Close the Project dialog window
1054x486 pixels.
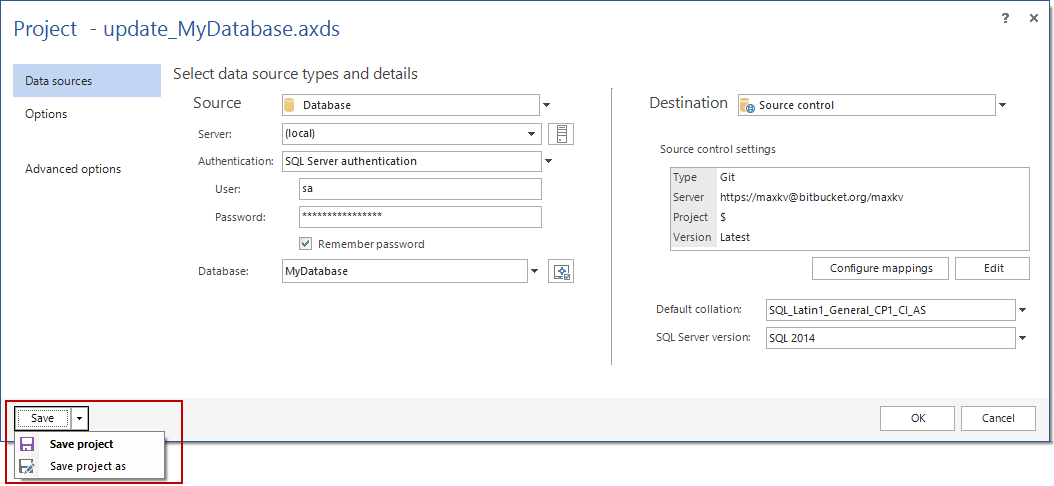coord(1033,19)
